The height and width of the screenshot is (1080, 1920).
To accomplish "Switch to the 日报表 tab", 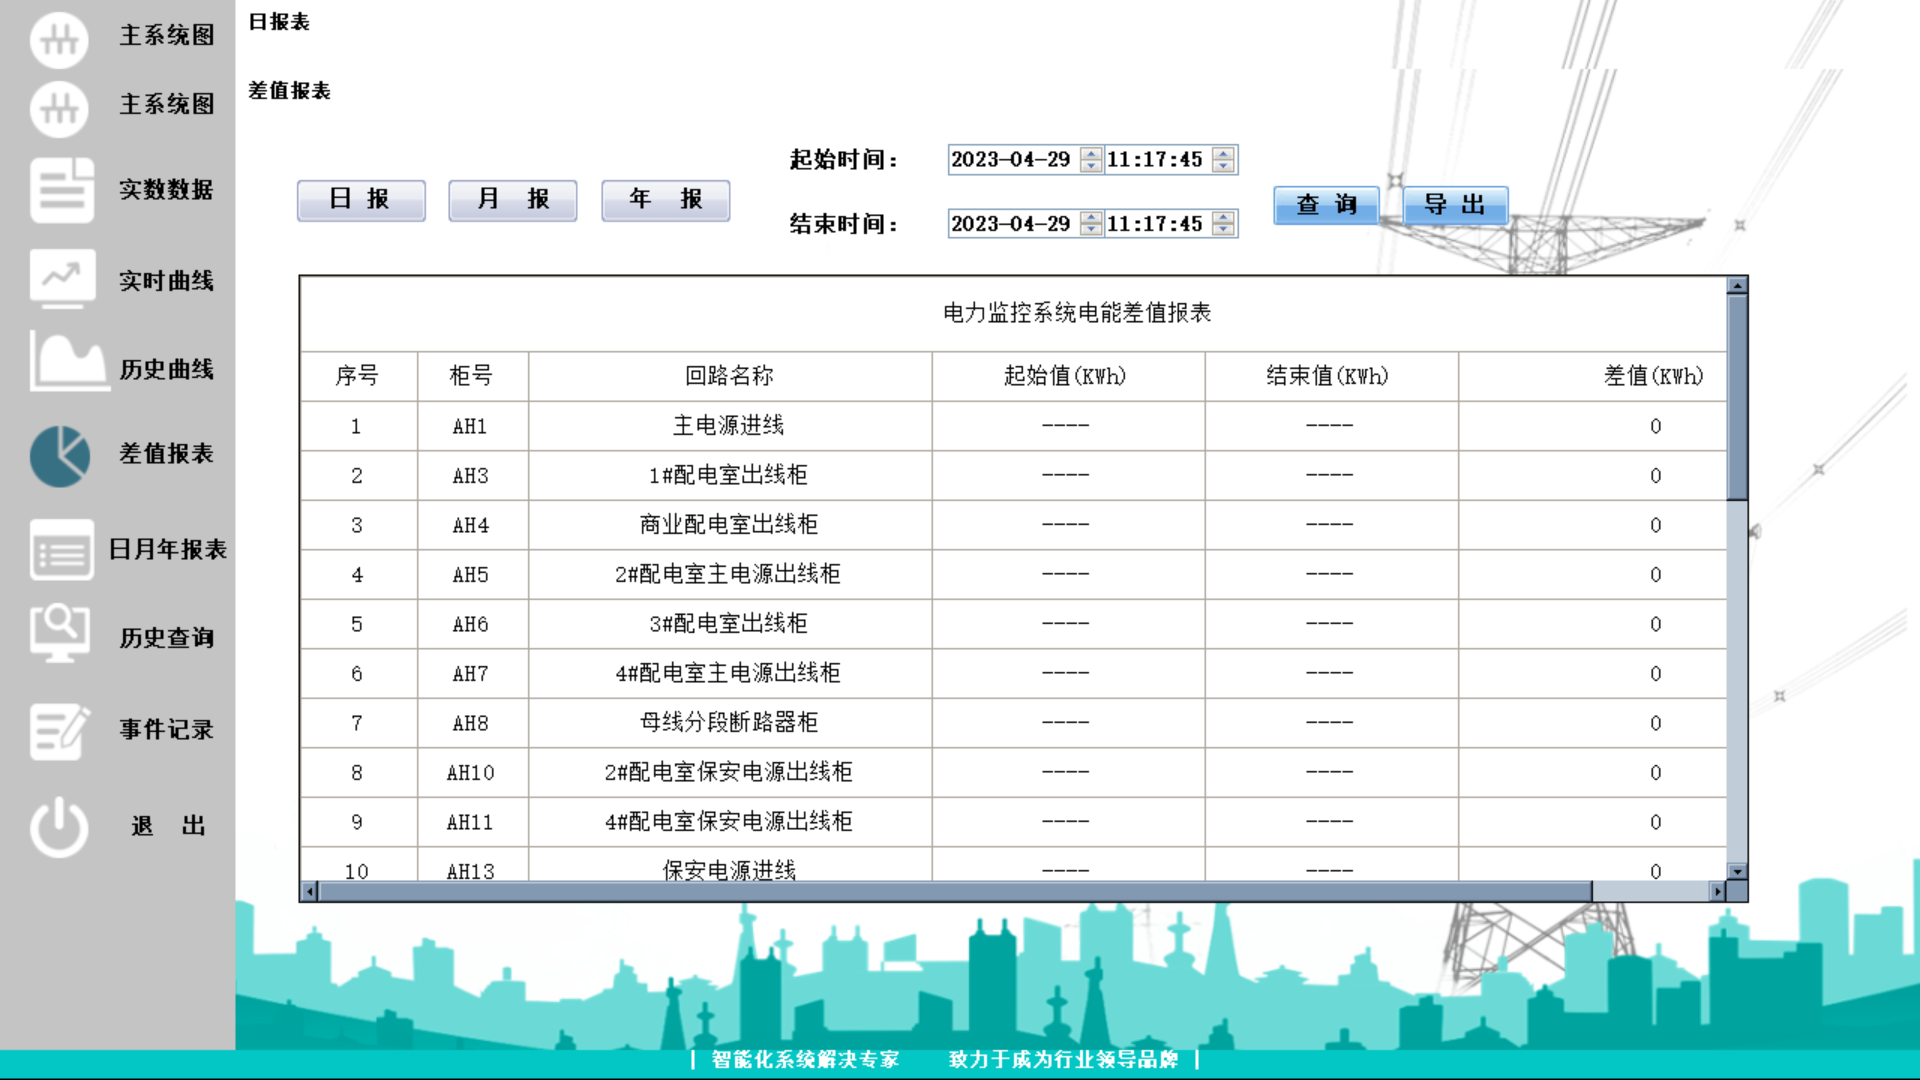I will point(279,21).
